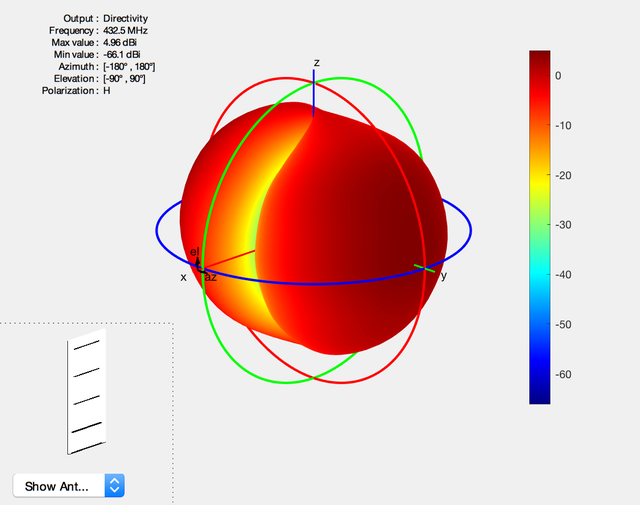Select the Frequency 432.5 MHz text
The height and width of the screenshot is (505, 640).
coord(98,31)
